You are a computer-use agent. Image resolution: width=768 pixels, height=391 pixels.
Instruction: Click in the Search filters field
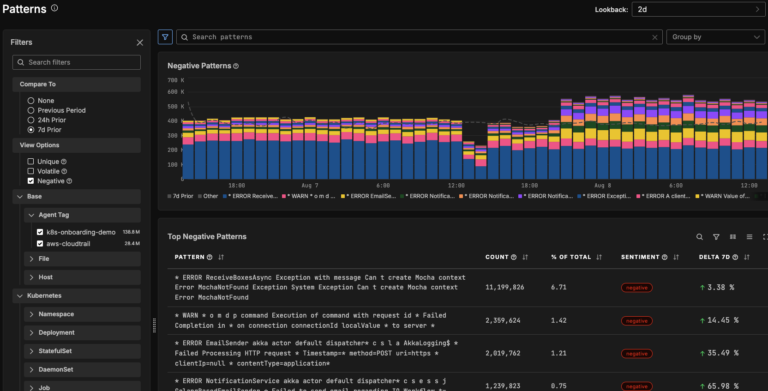point(76,62)
